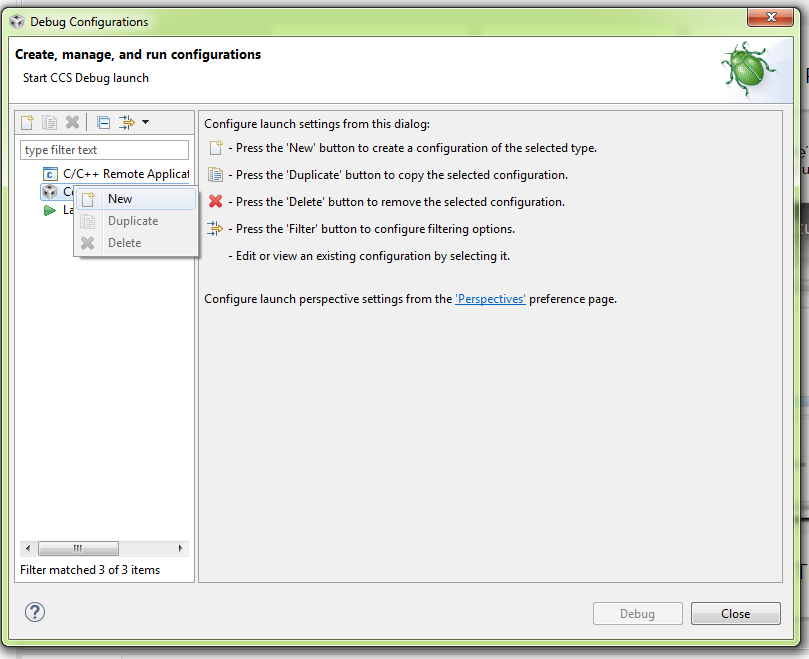Choose Delete from the context menu

click(136, 243)
